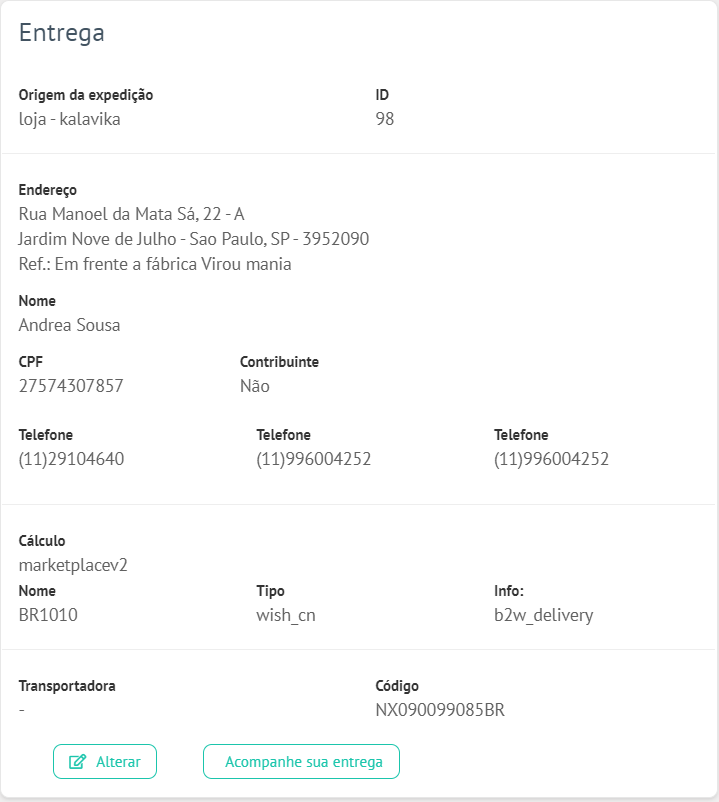The width and height of the screenshot is (719, 802).
Task: Open the Alterar button
Action: click(x=105, y=762)
